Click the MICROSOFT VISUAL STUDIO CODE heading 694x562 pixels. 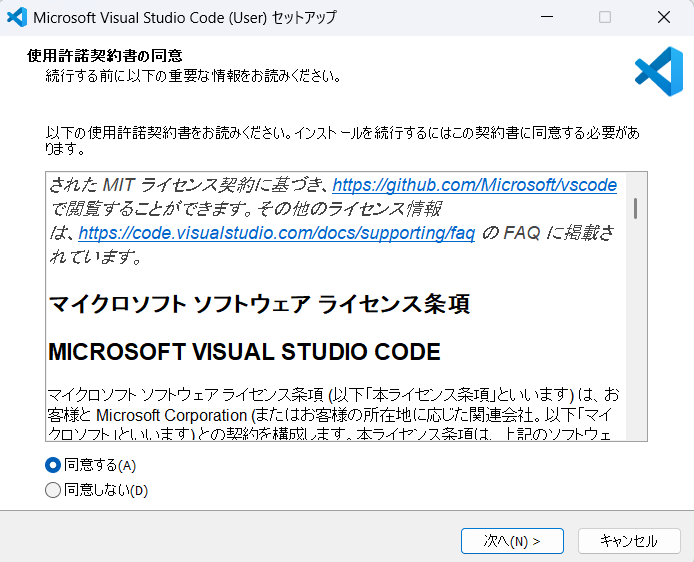coord(244,352)
